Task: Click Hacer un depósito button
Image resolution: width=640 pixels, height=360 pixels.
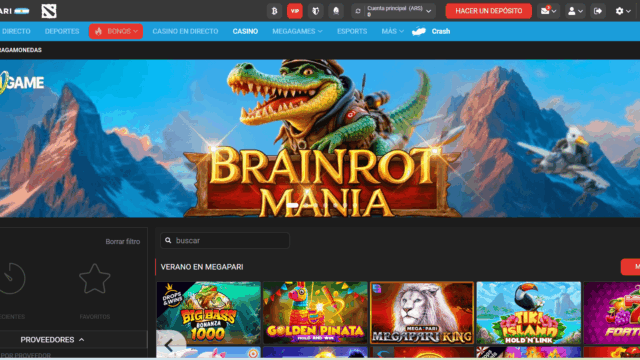Action: pos(489,11)
